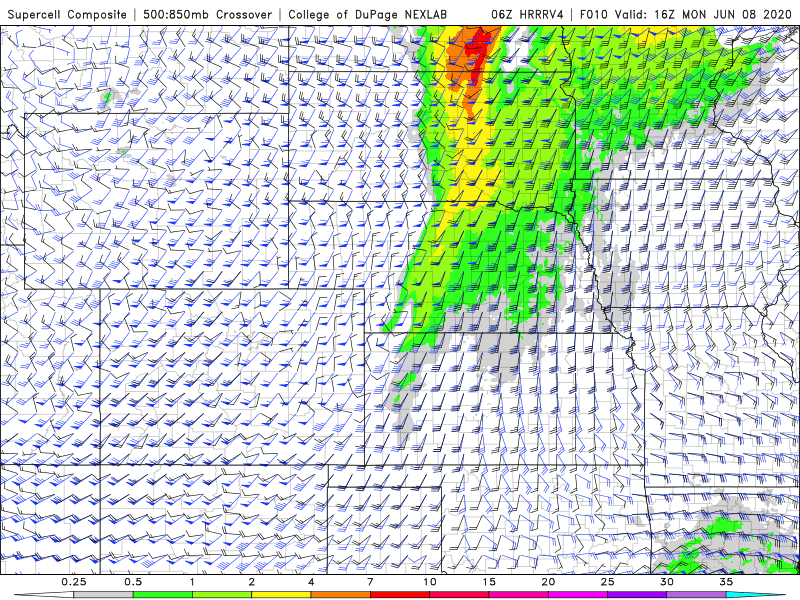Click the legend value 15

[489, 582]
